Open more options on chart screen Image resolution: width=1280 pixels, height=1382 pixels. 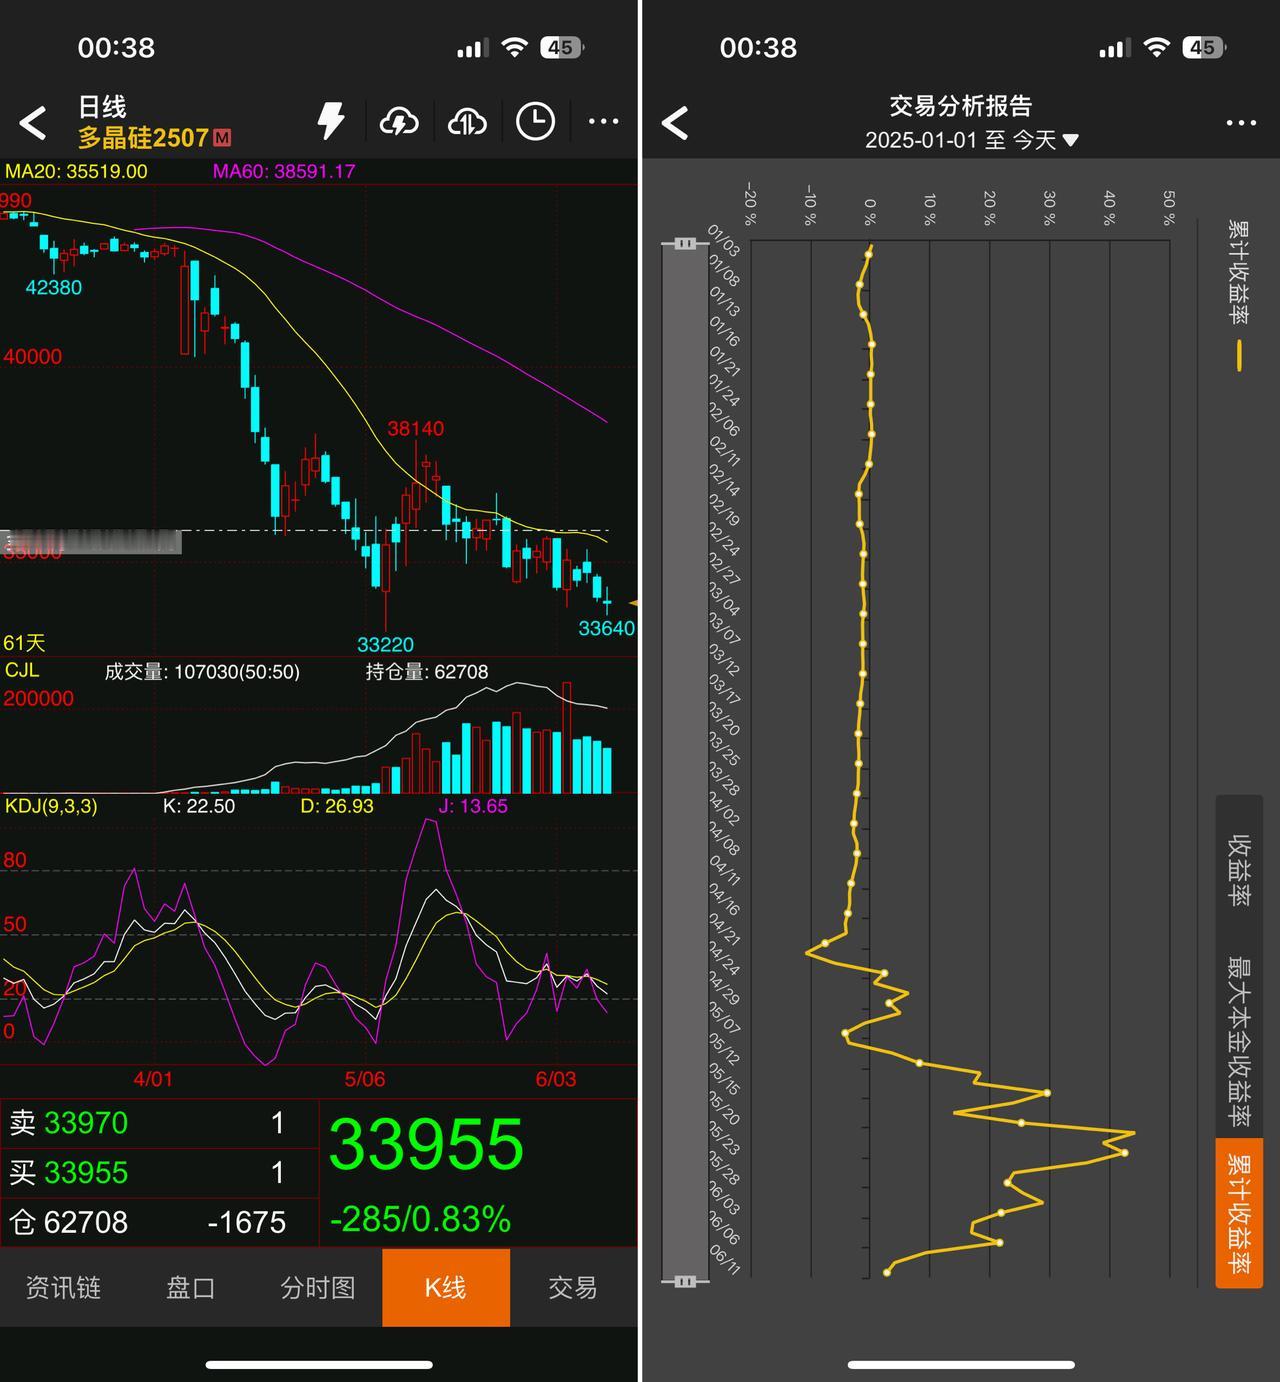tap(603, 121)
